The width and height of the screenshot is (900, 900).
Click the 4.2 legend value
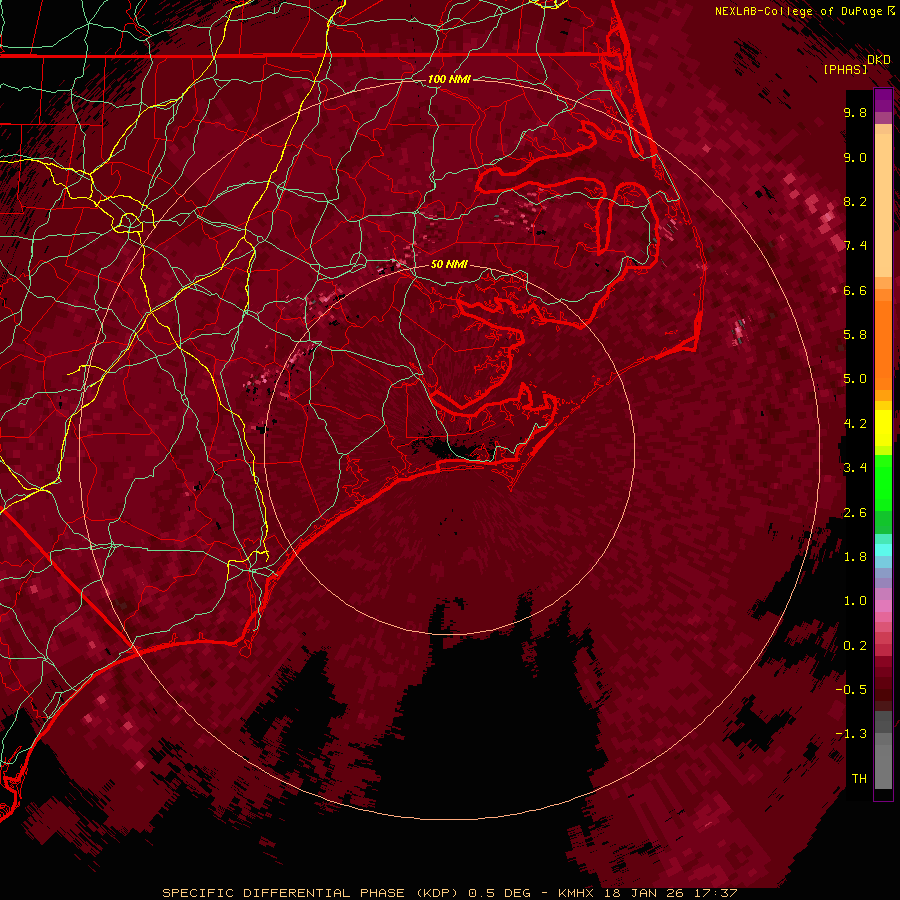855,424
